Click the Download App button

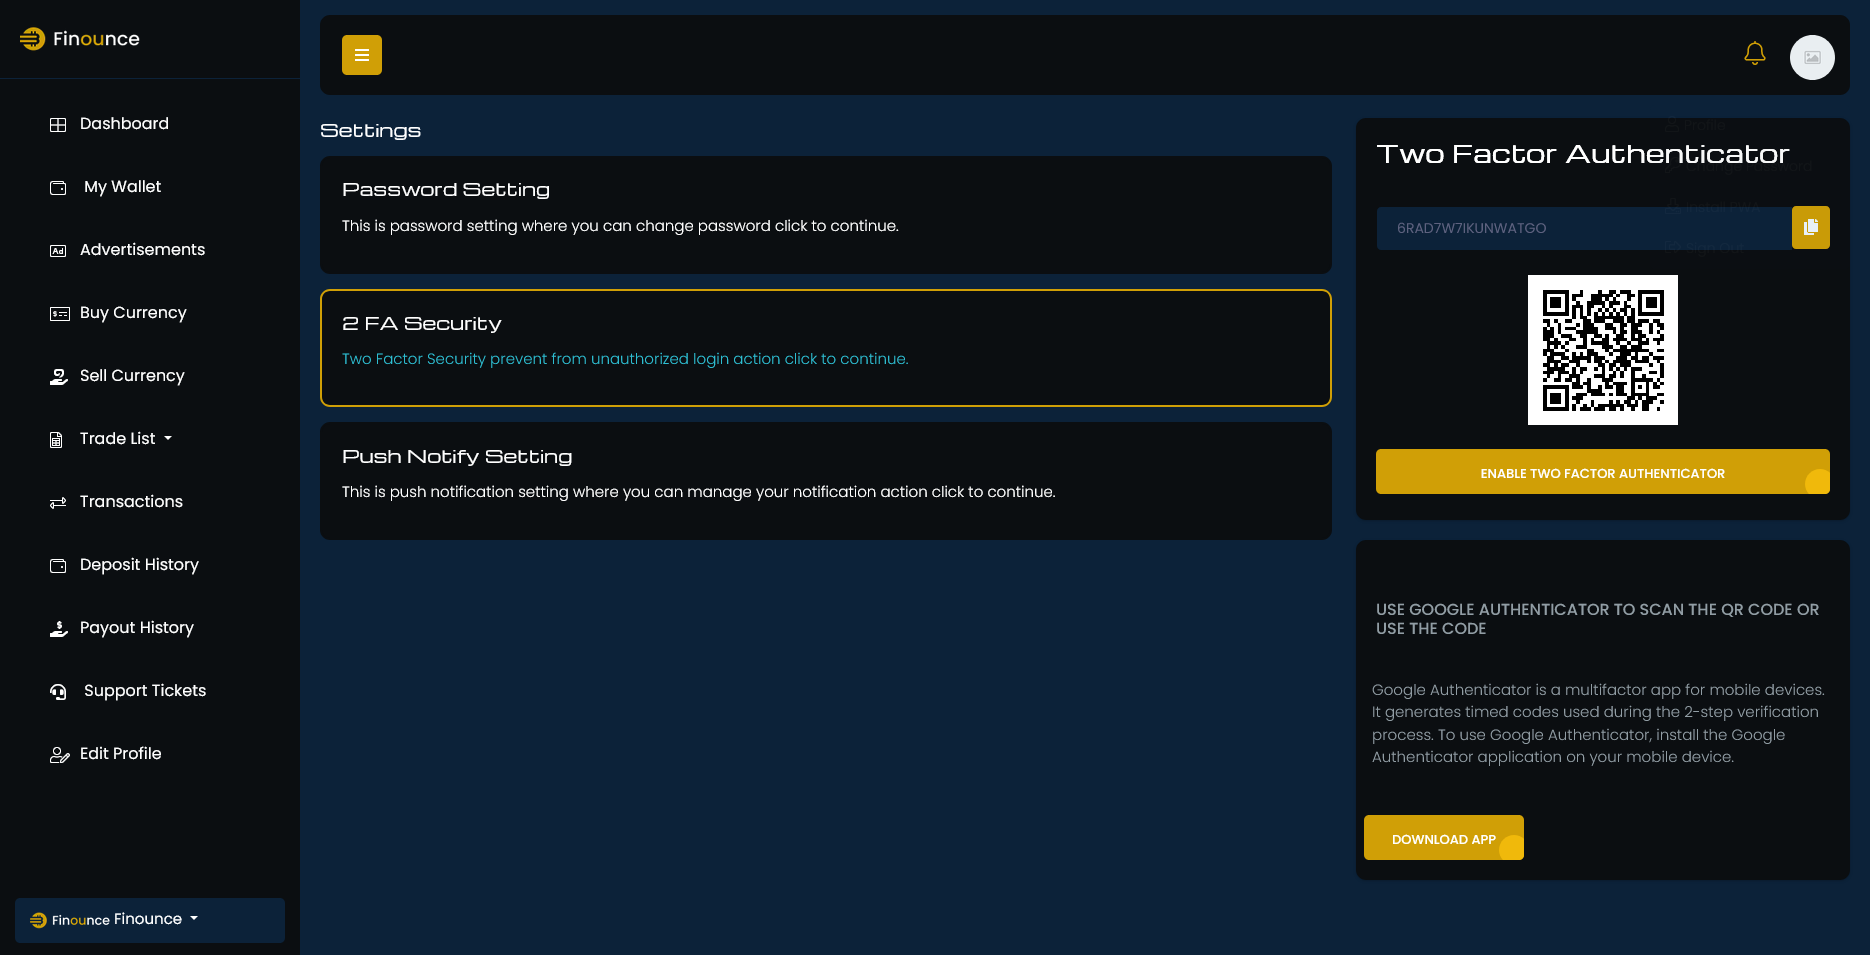[1444, 838]
